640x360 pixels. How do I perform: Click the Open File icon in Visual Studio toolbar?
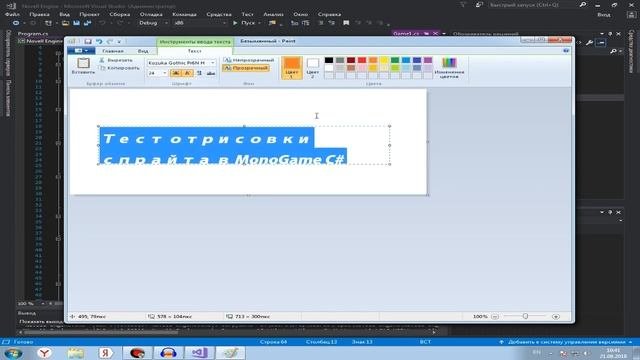point(65,23)
